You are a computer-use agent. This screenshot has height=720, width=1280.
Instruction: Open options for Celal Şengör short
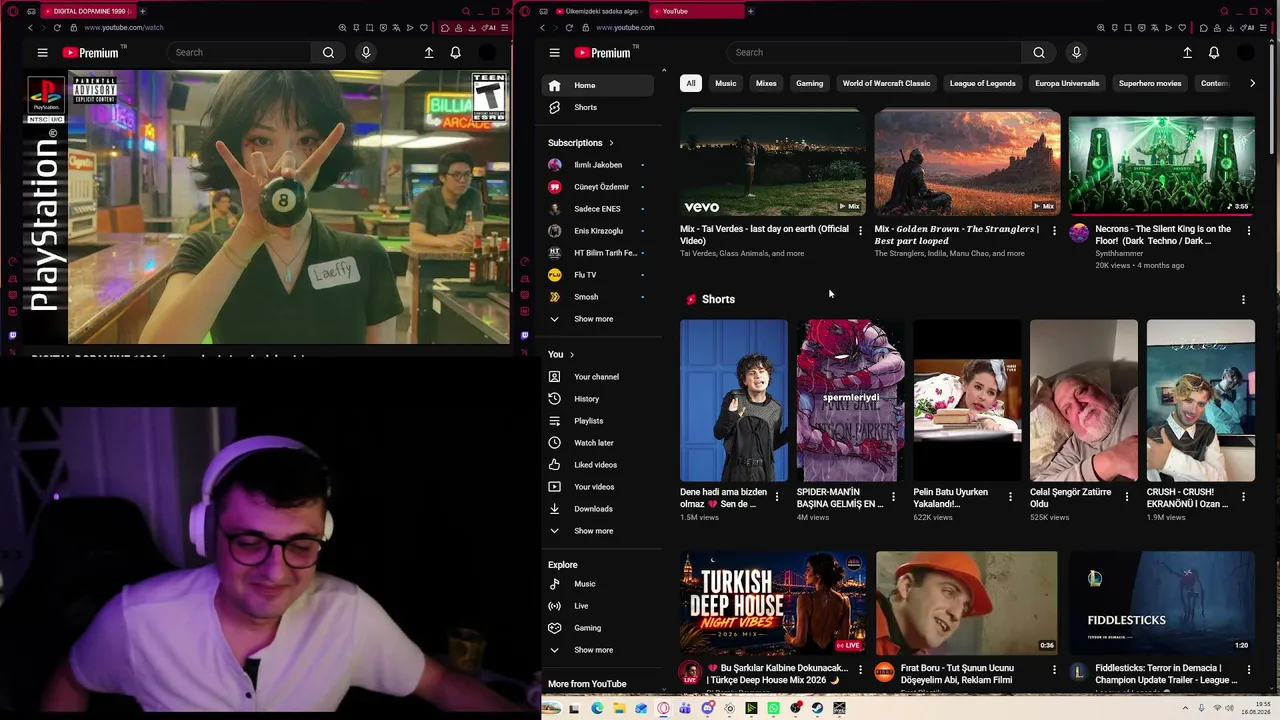1127,496
